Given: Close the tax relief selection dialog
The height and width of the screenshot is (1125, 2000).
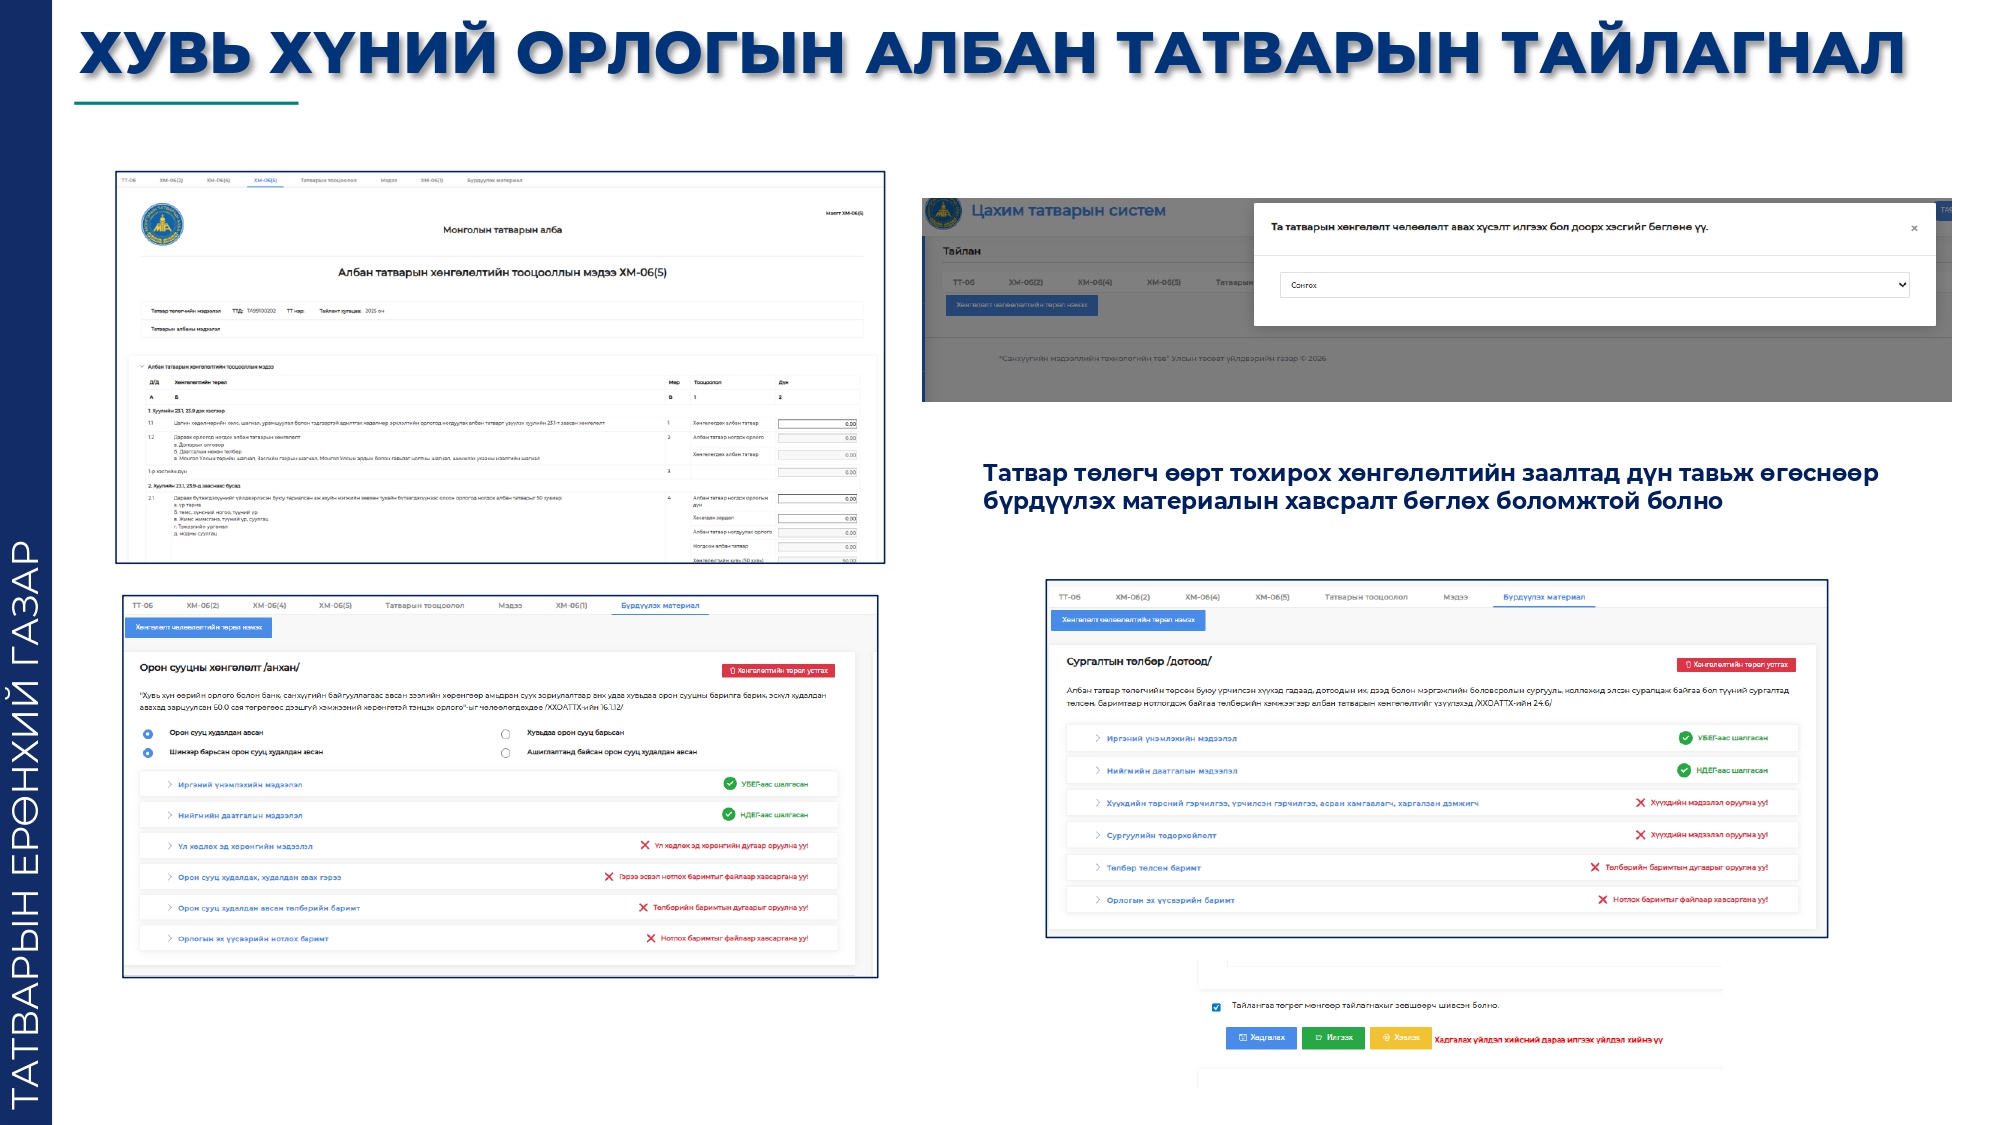Looking at the screenshot, I should [1914, 228].
